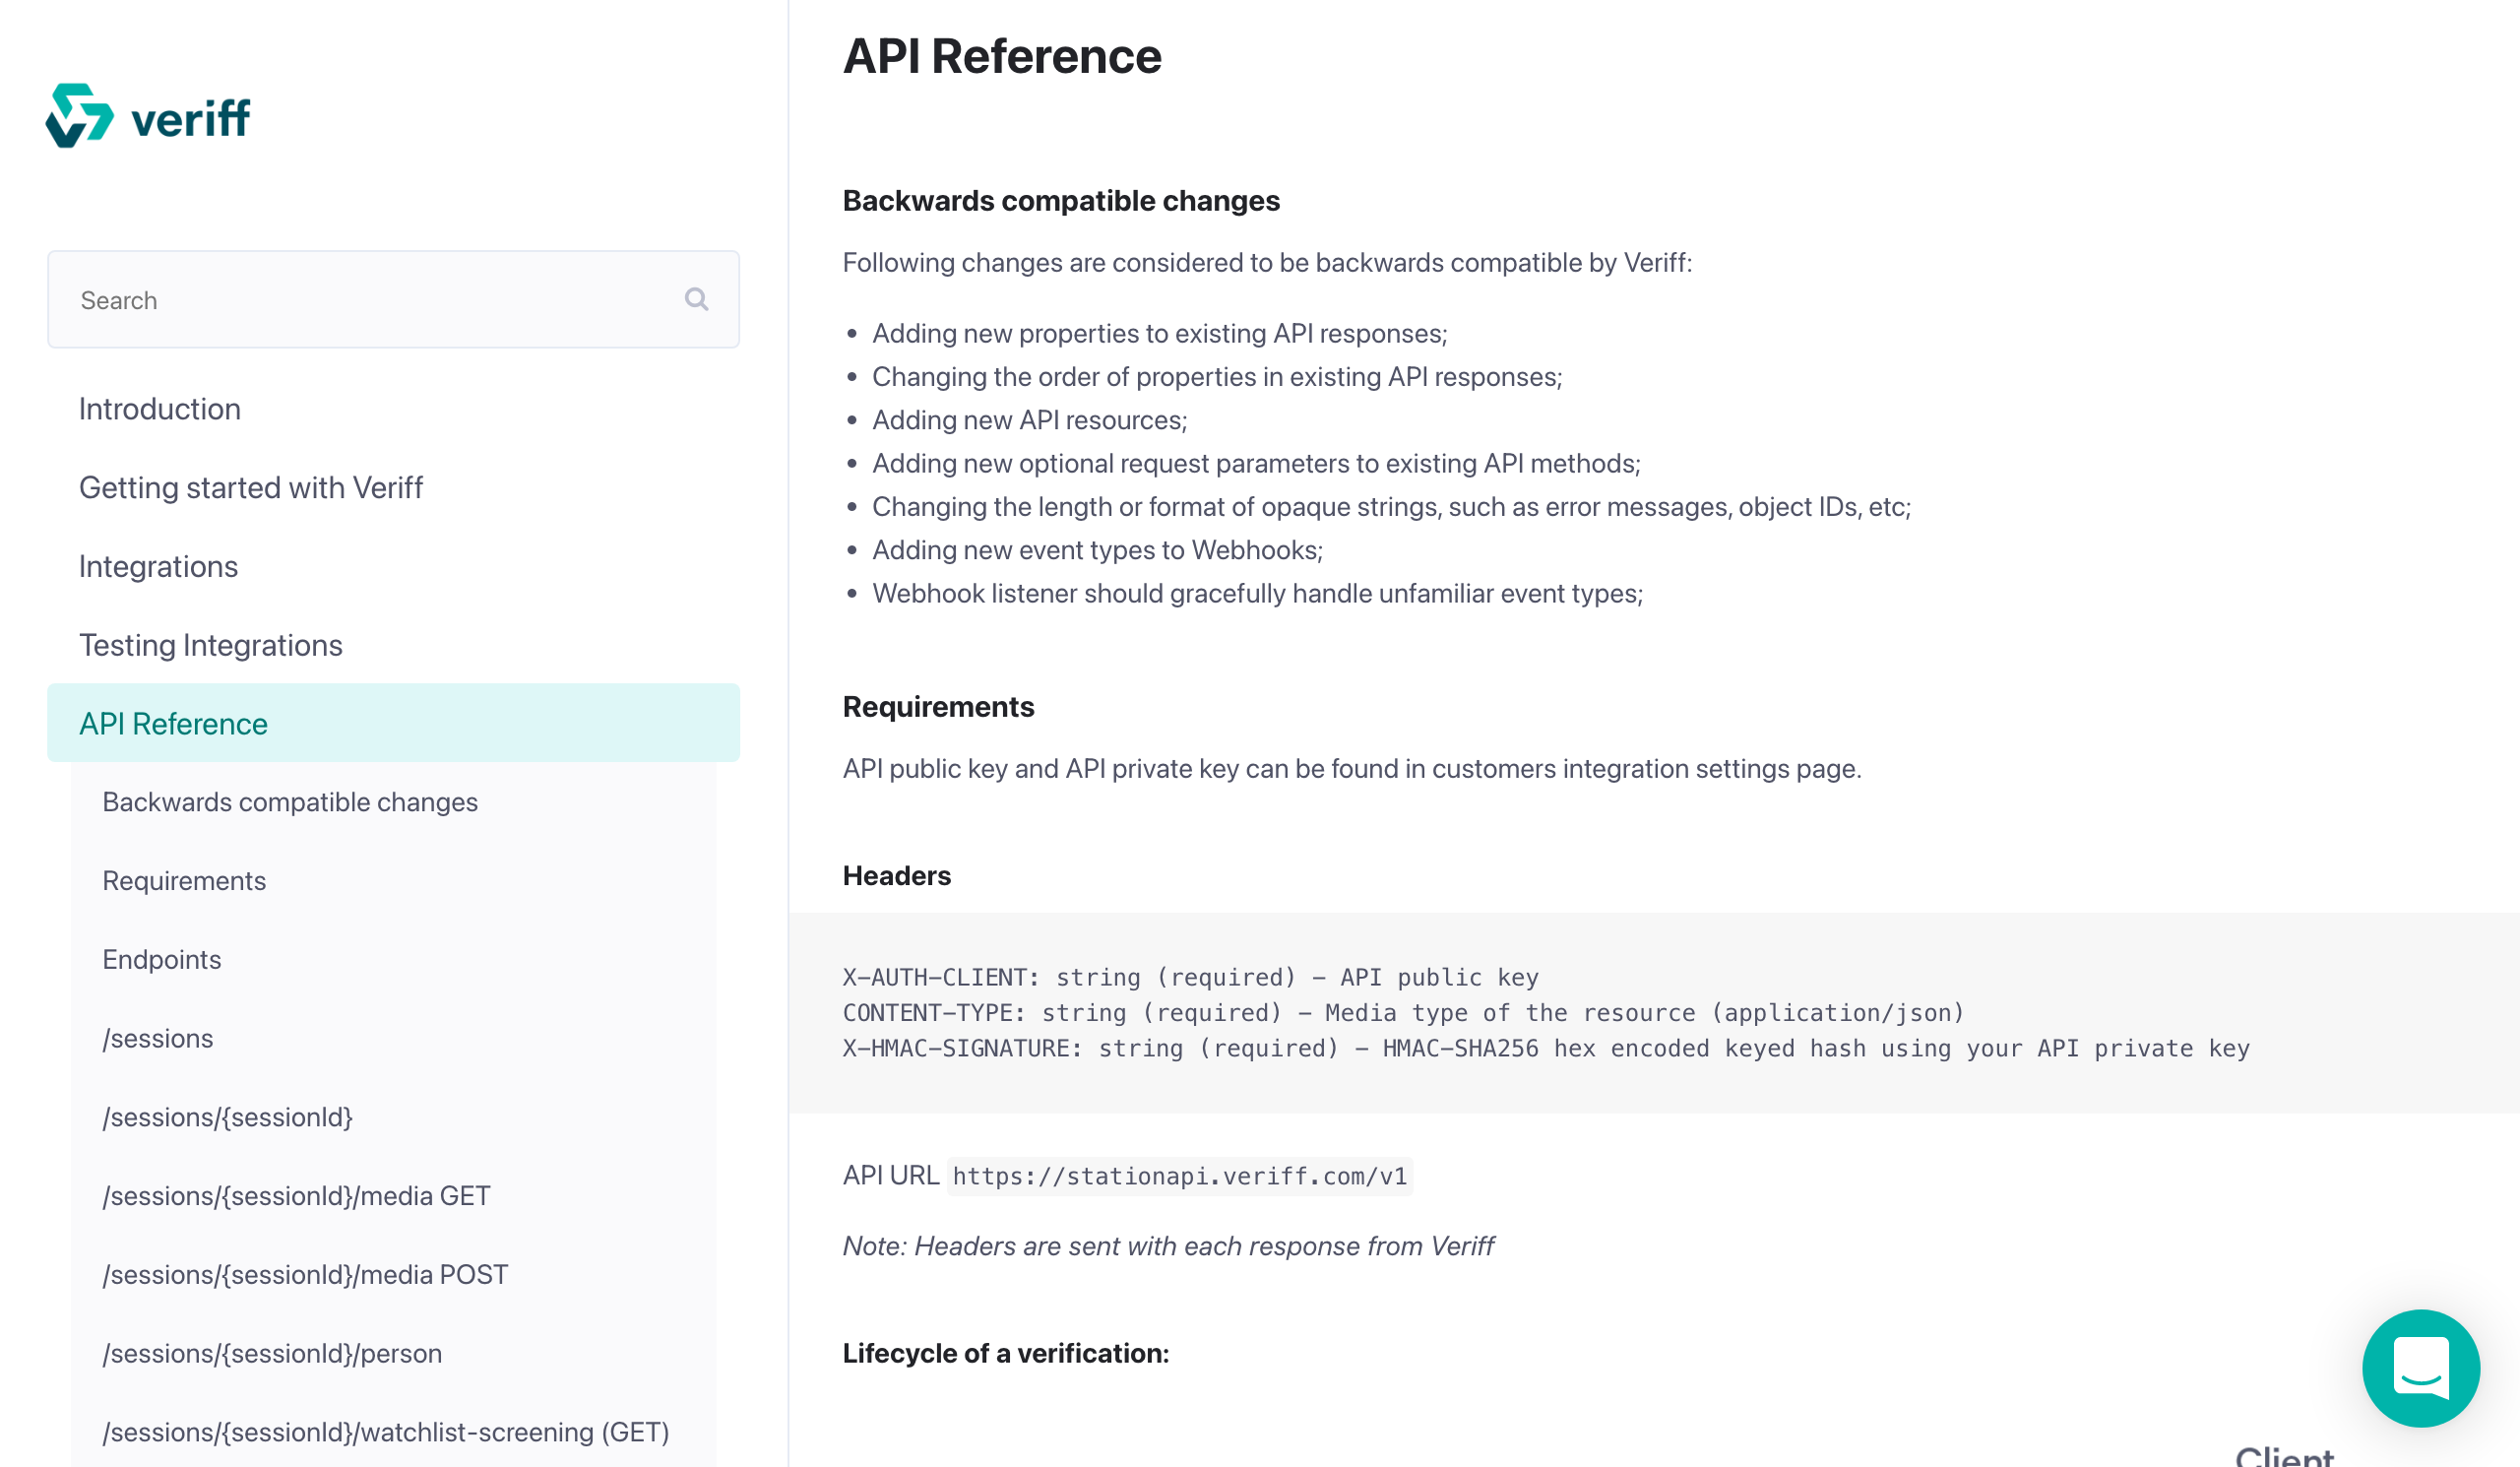
Task: Jump to Backwards compatible changes subsection
Action: point(290,802)
